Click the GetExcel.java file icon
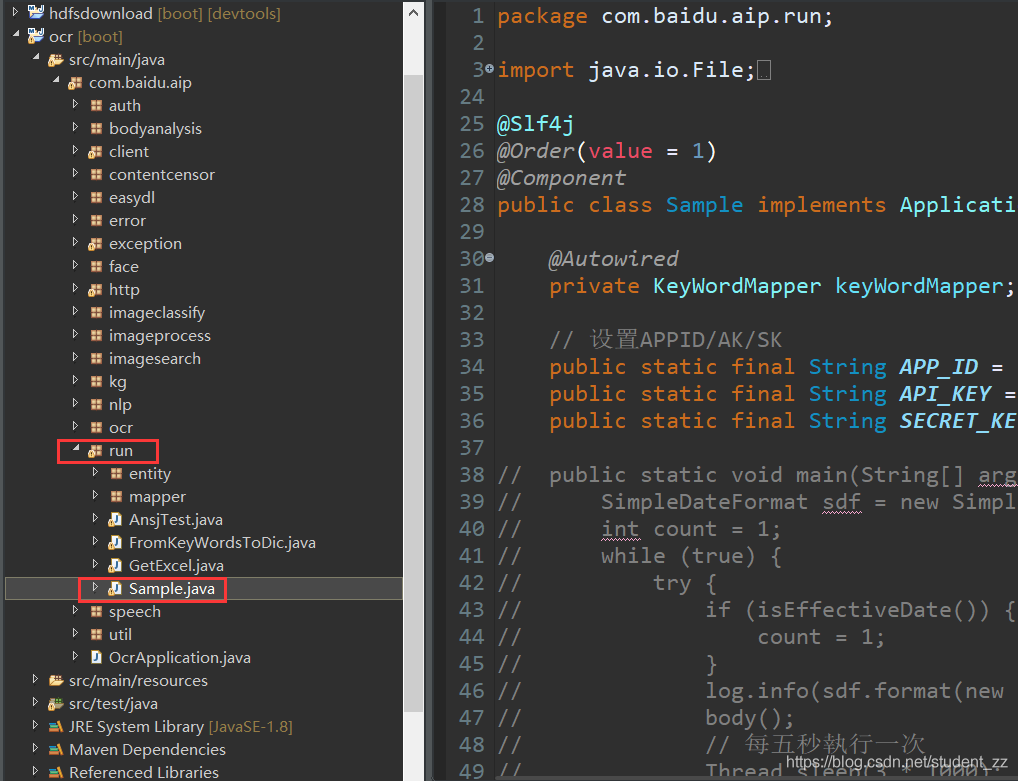The width and height of the screenshot is (1018, 781). click(x=115, y=565)
